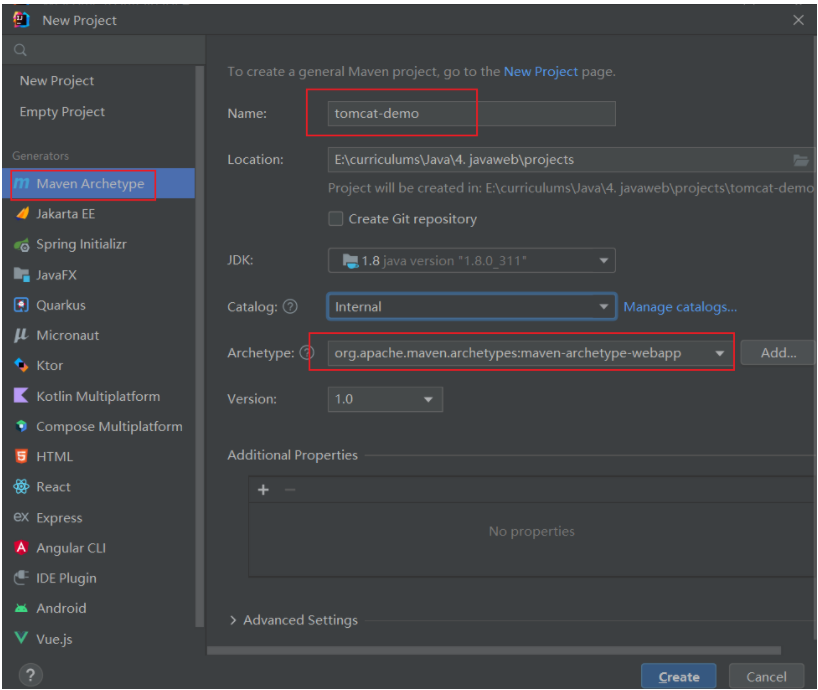Viewport: 818px width, 690px height.
Task: Click the Catalog help question icon
Action: pyautogui.click(x=290, y=307)
